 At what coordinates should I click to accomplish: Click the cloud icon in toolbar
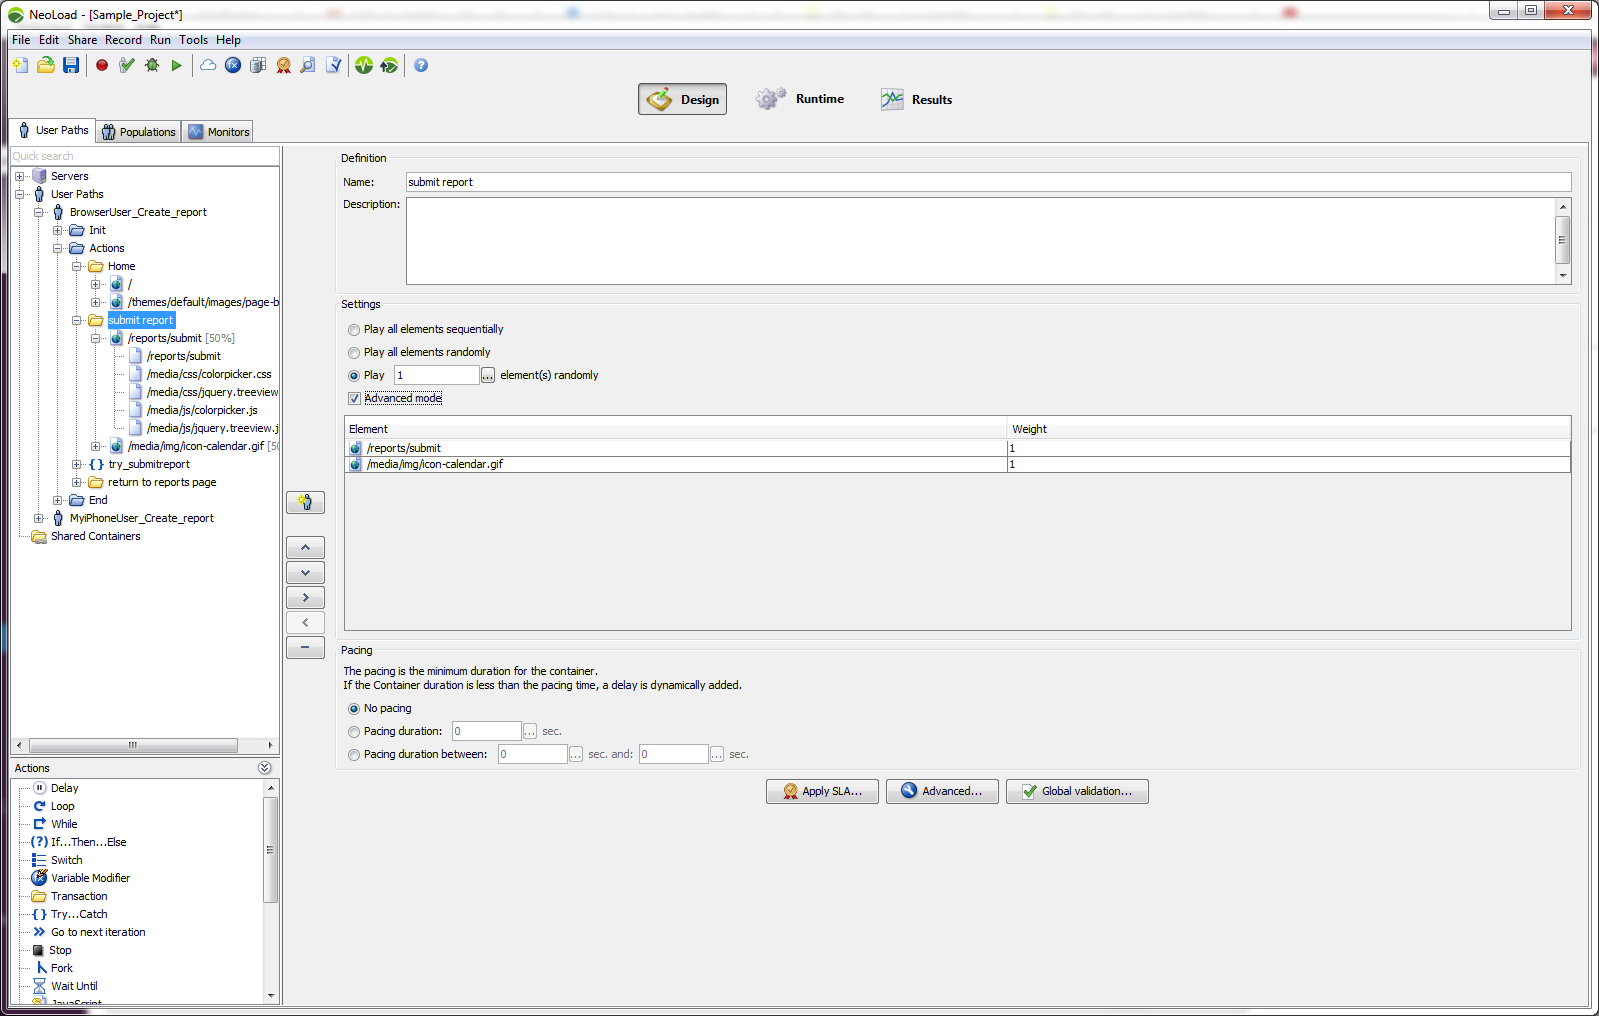pos(208,65)
